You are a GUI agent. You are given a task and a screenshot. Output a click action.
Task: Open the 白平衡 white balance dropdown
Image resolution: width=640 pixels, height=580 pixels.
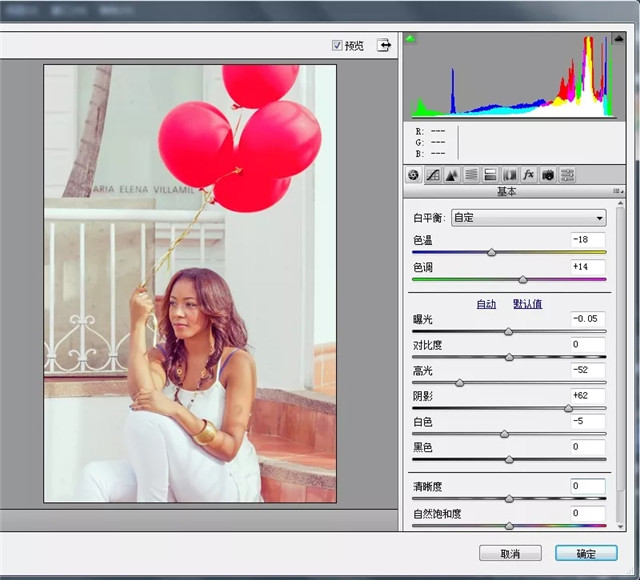point(529,217)
